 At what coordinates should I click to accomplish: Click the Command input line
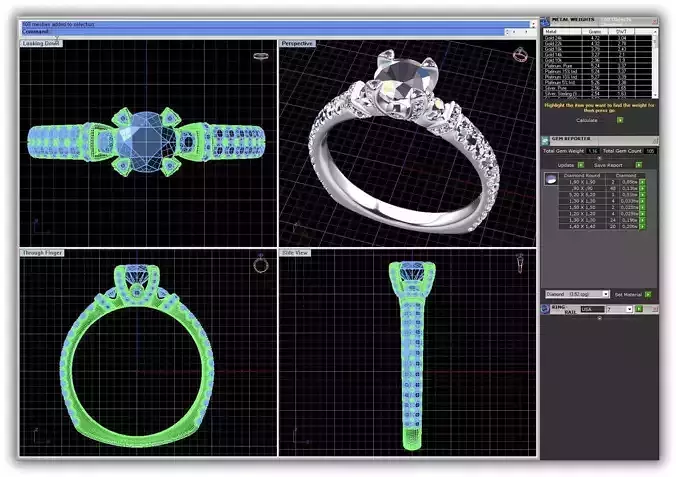point(263,32)
